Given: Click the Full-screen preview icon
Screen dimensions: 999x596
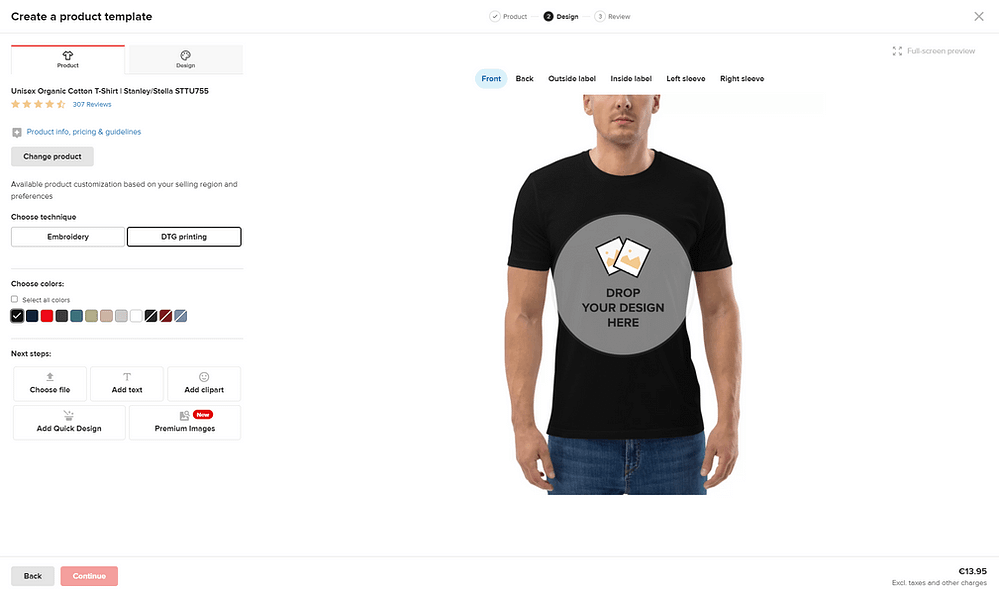Looking at the screenshot, I should tap(897, 51).
